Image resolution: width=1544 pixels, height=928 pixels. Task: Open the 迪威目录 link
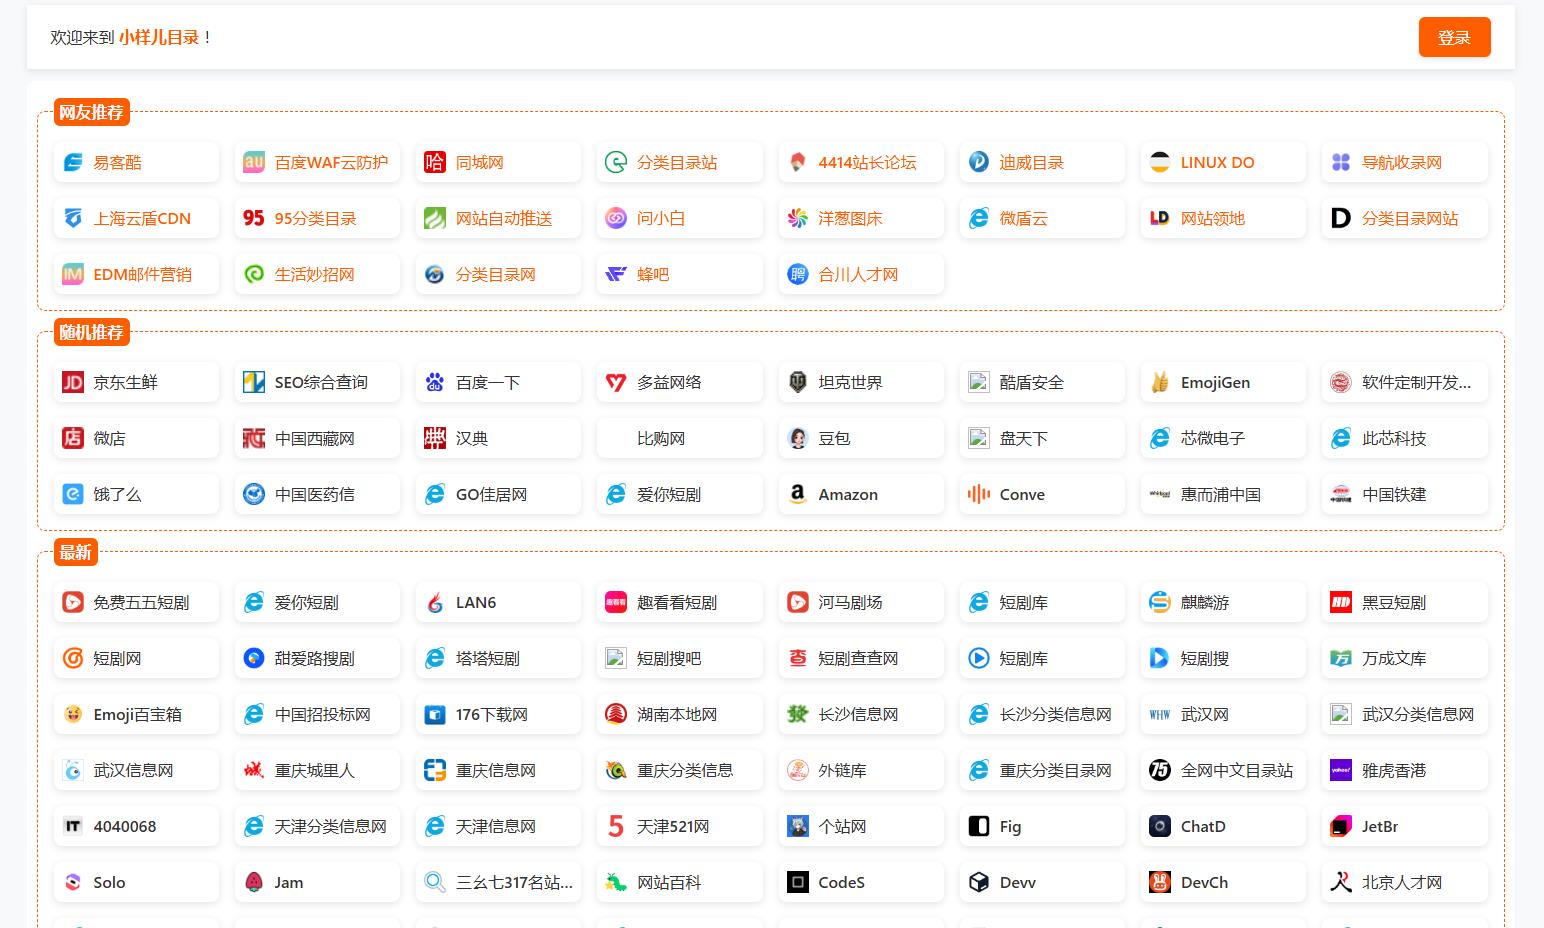tap(1032, 162)
